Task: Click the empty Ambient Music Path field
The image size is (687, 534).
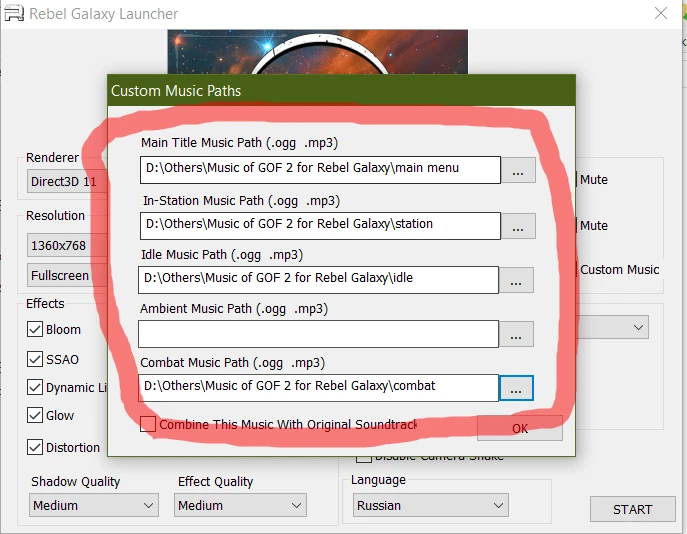Action: 319,334
